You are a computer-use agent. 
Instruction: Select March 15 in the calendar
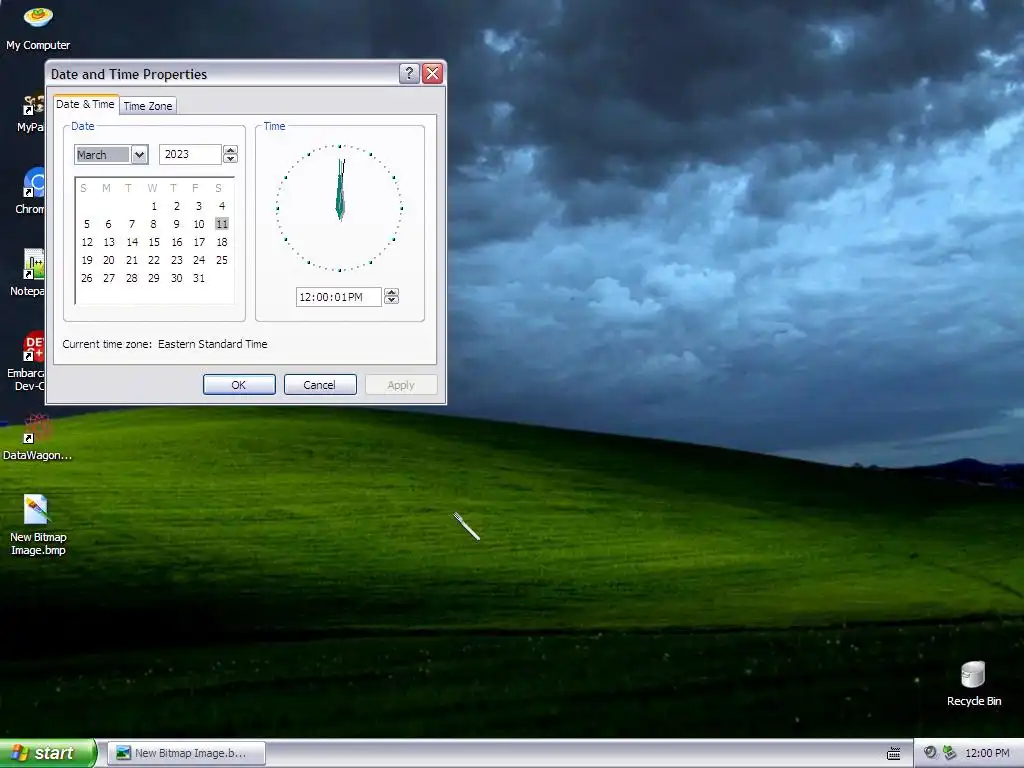tap(154, 242)
